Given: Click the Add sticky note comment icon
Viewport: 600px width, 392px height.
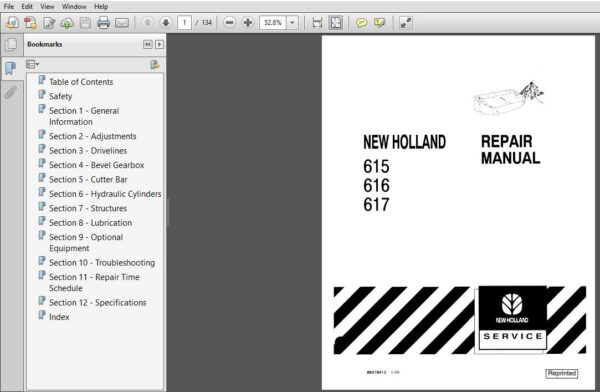Looking at the screenshot, I should point(361,23).
